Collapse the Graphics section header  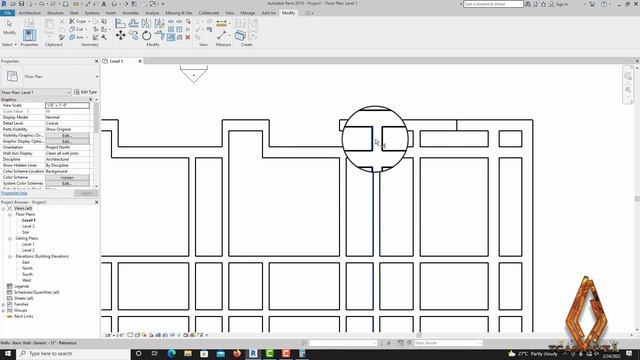tap(90, 100)
